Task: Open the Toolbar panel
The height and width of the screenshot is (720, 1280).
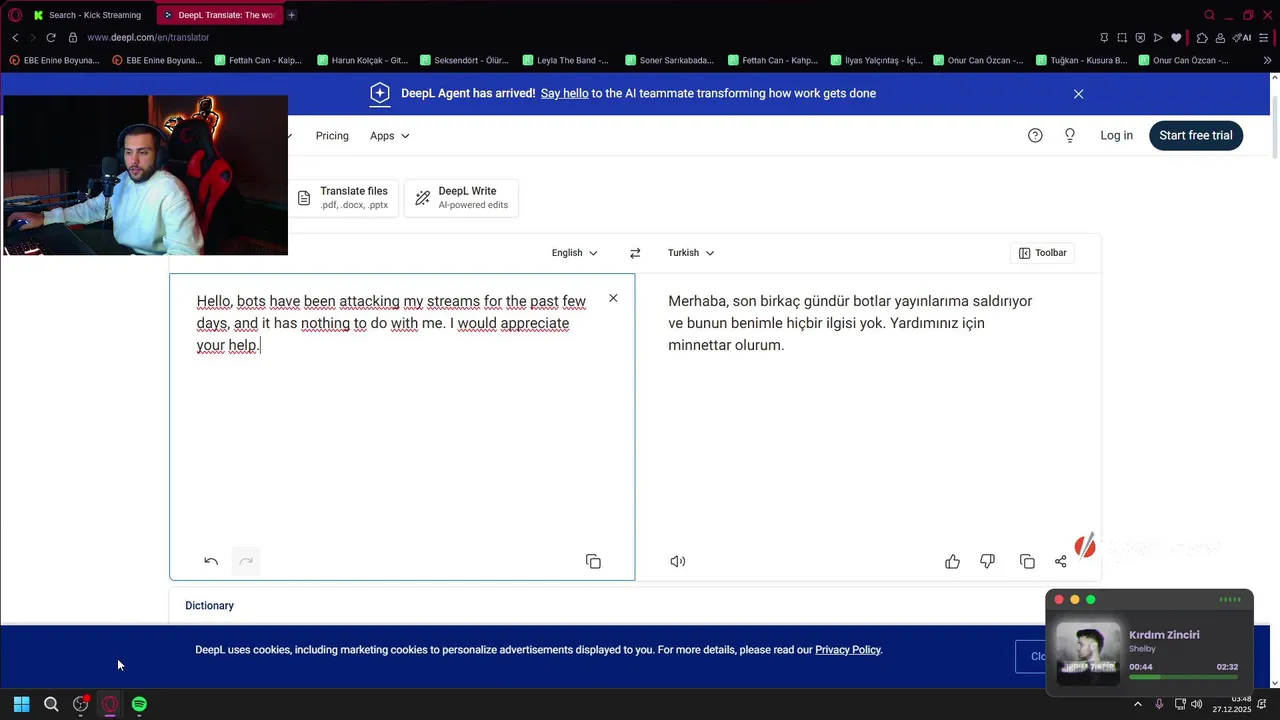Action: click(1042, 253)
